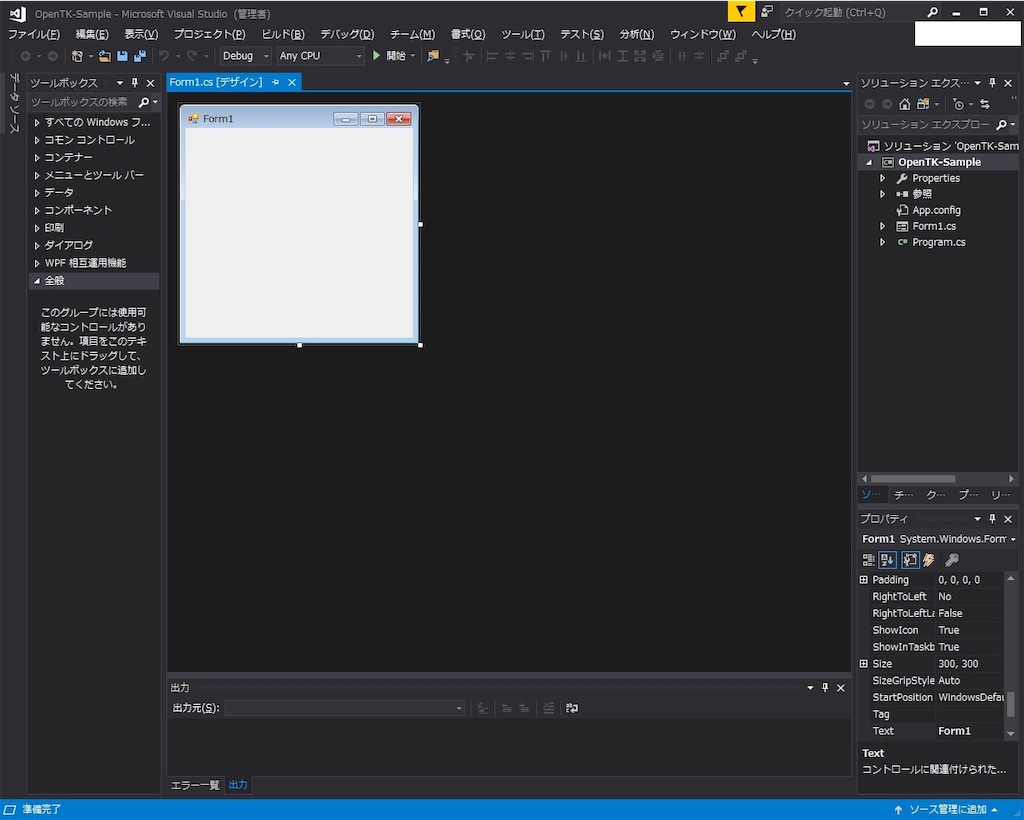This screenshot has width=1024, height=820.
Task: Switch to the 出力 bottom tab
Action: coord(238,785)
